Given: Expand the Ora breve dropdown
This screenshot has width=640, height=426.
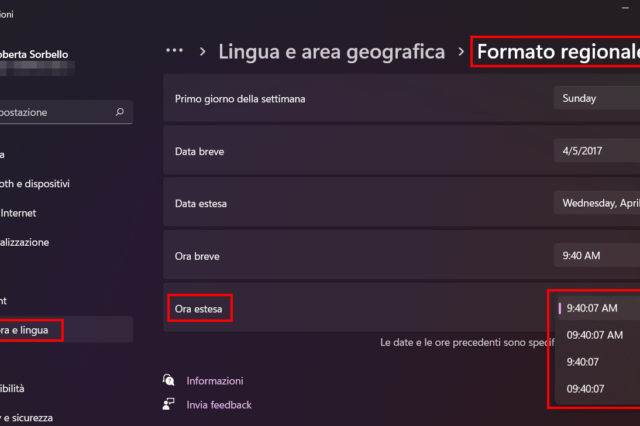Looking at the screenshot, I should point(597,256).
